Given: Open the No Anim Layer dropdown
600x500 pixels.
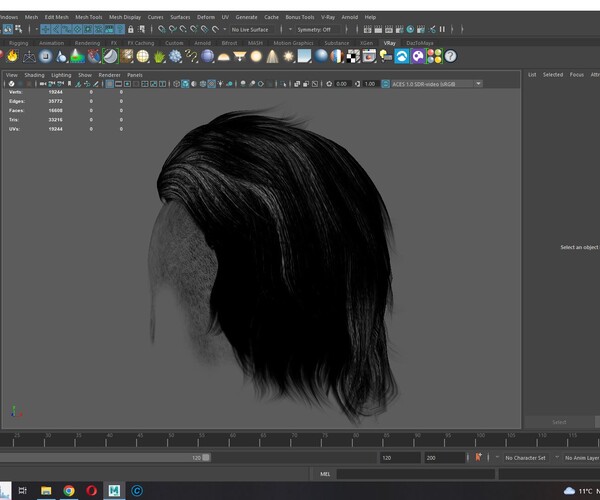Looking at the screenshot, I should point(582,458).
